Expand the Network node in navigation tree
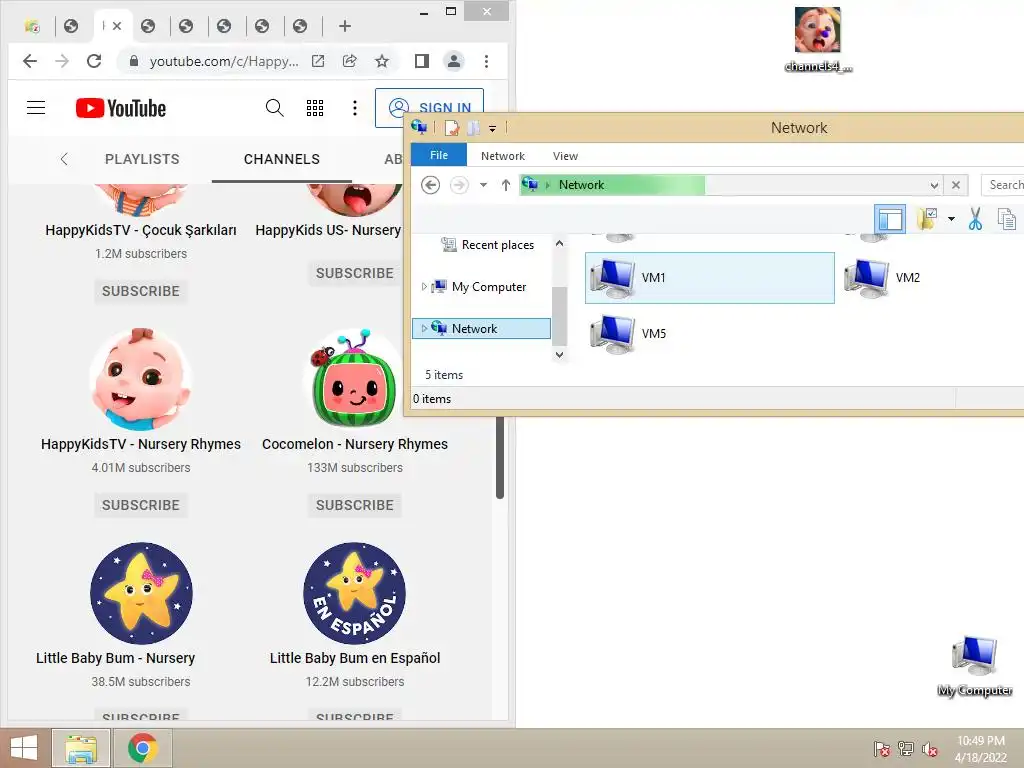The width and height of the screenshot is (1024, 768). point(424,328)
